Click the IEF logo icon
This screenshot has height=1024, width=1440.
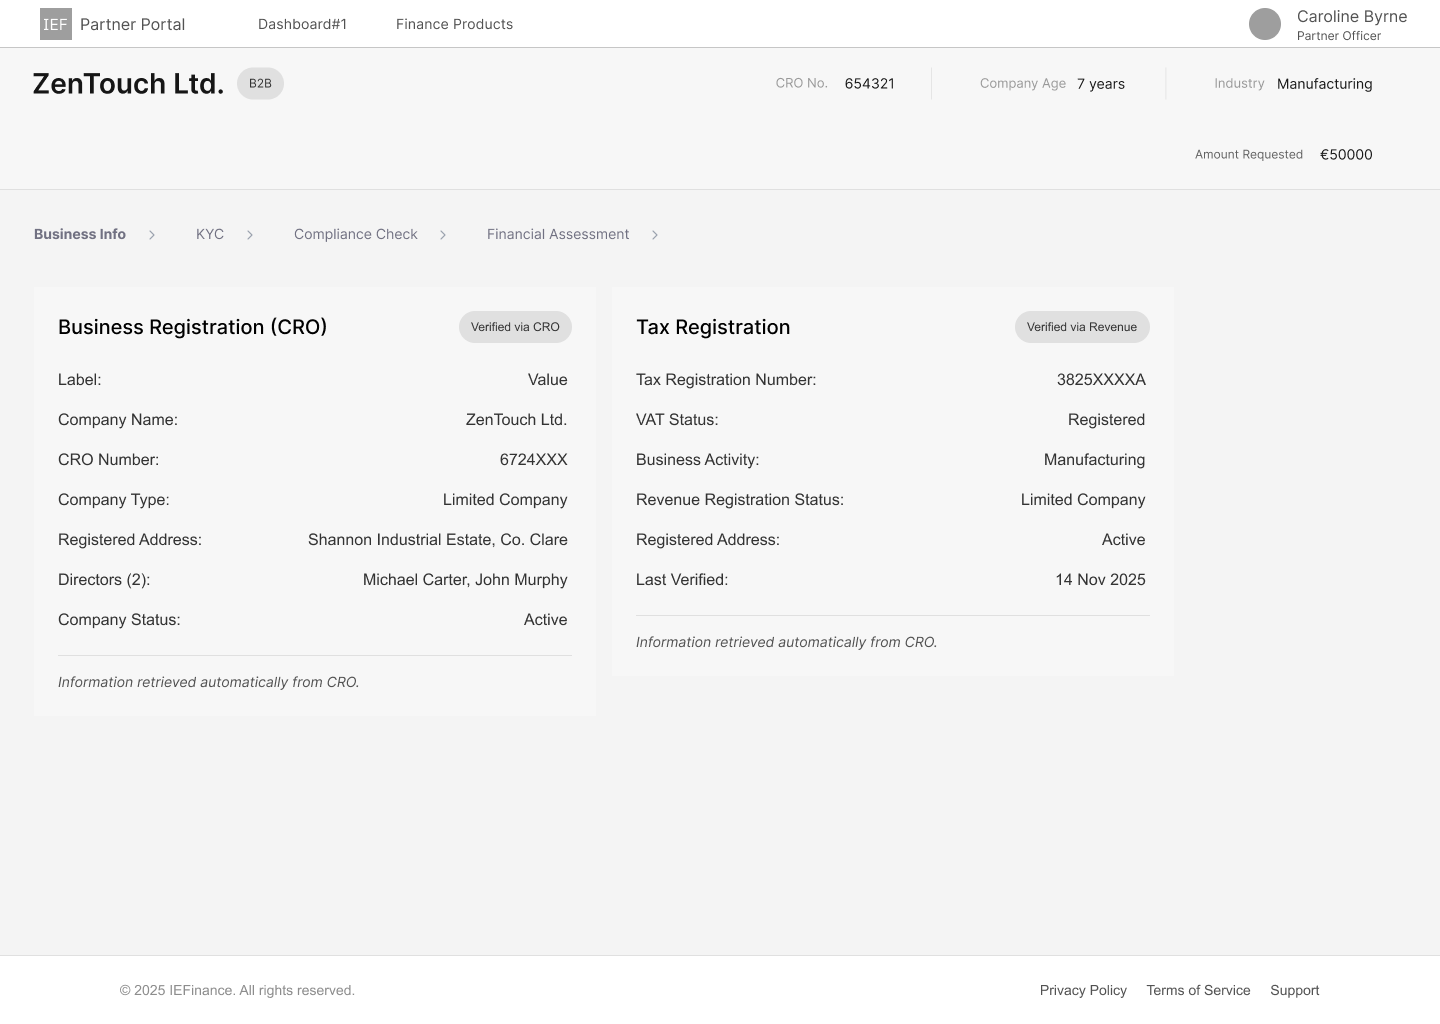pyautogui.click(x=55, y=23)
